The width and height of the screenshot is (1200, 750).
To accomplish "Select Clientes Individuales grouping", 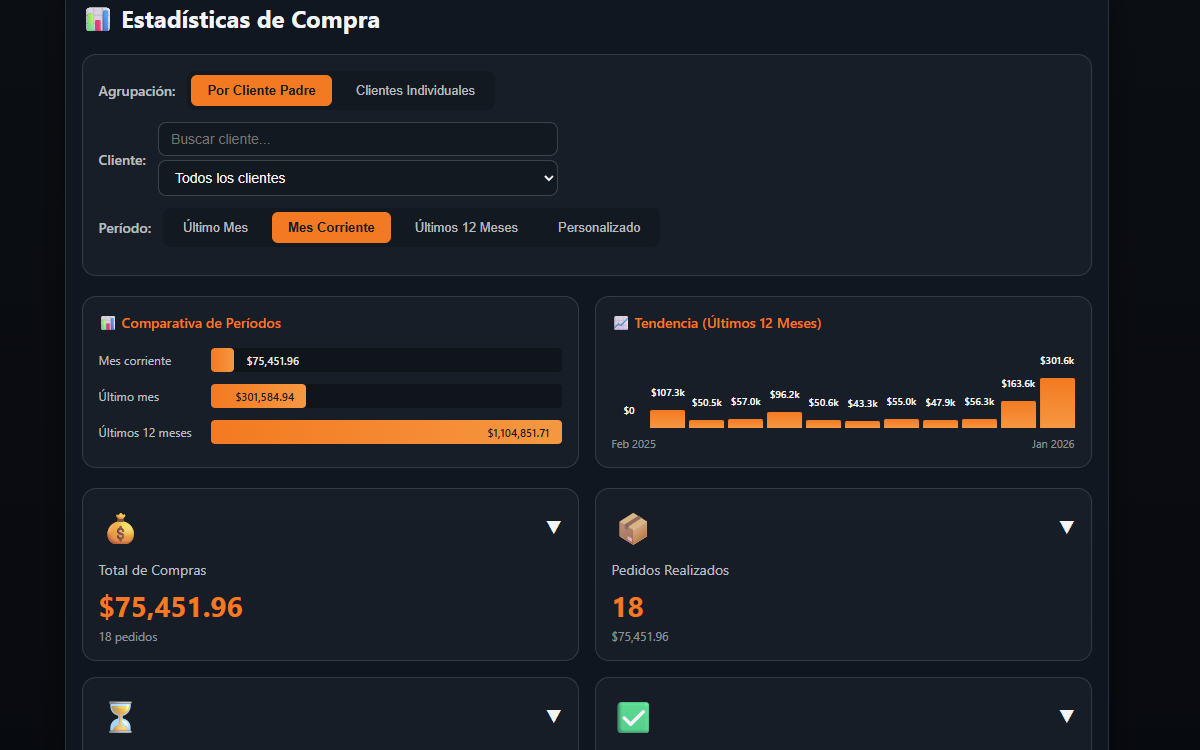I will 416,90.
